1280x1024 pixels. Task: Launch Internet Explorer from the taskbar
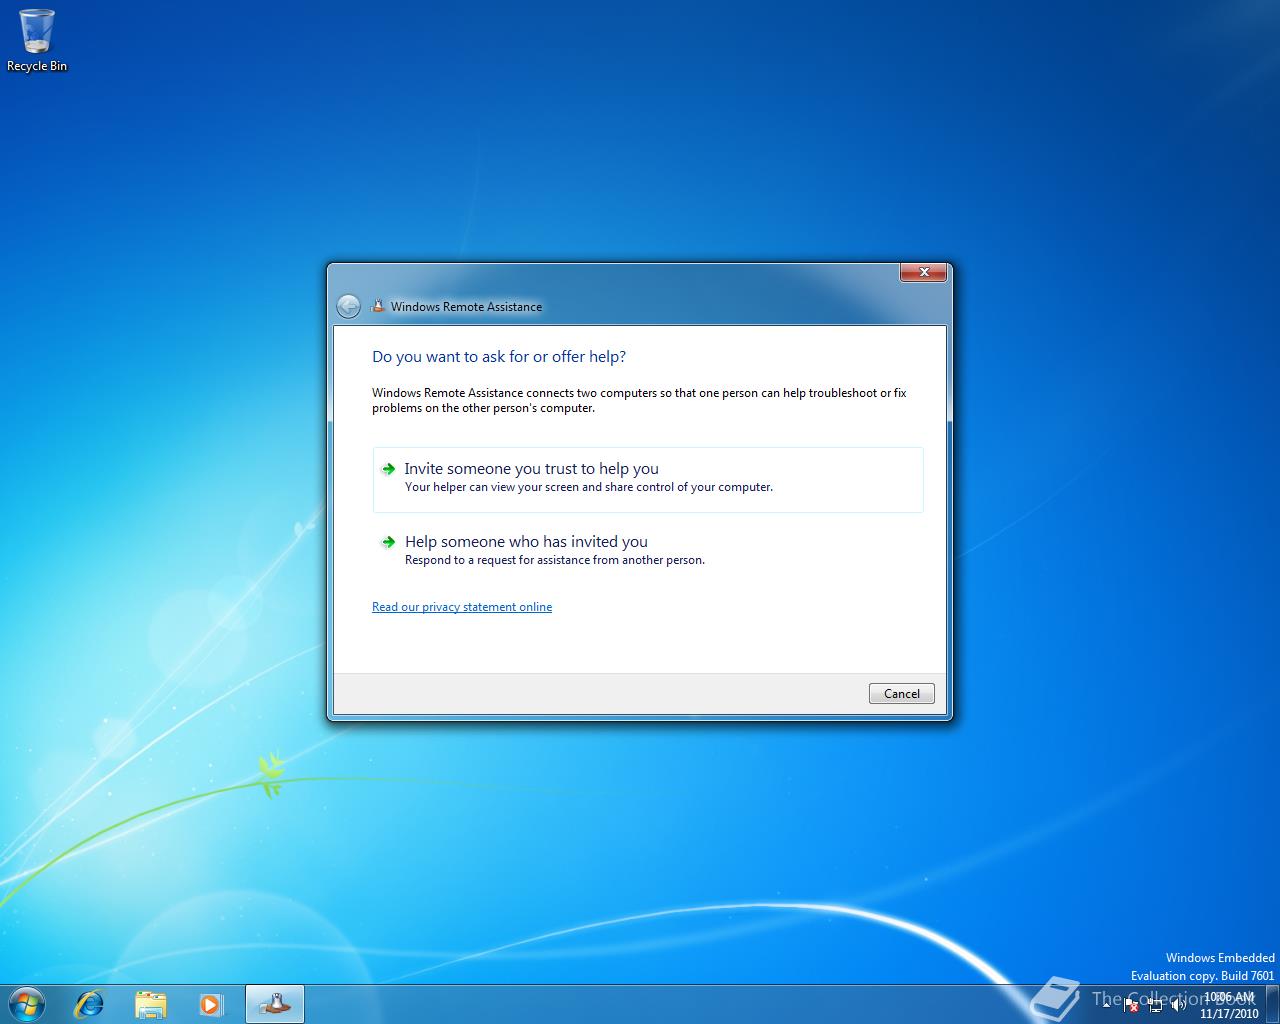(x=89, y=1003)
